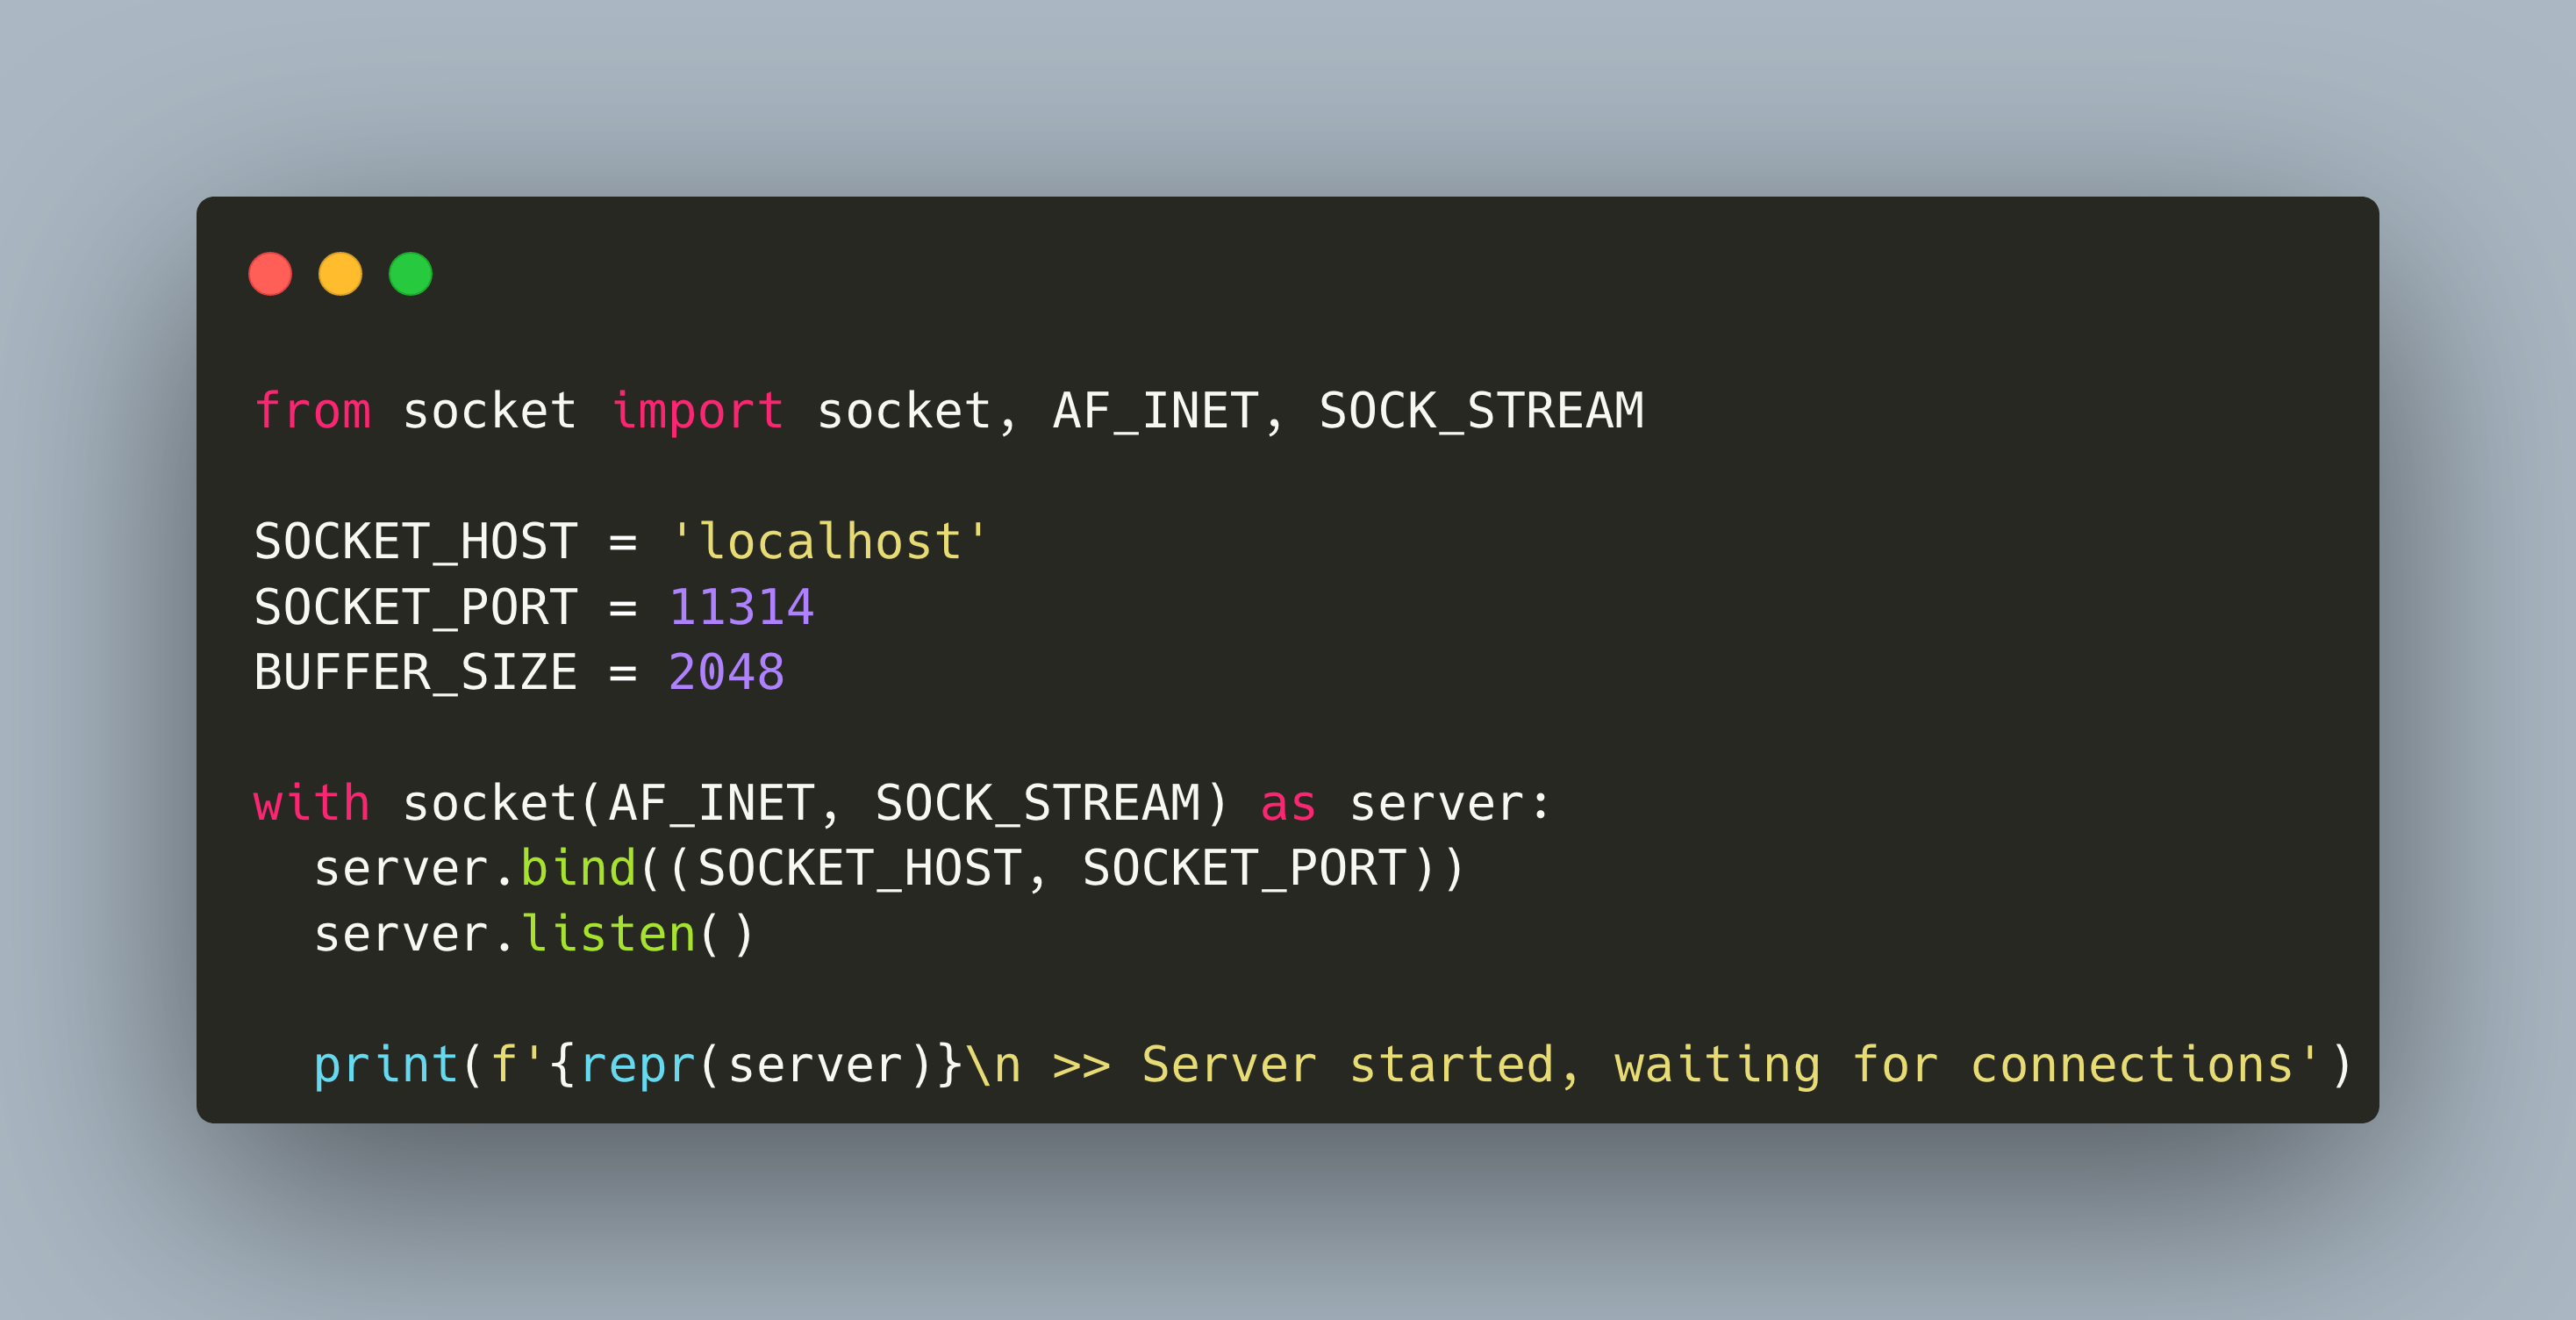Click AF_INET inside the socket() call

pyautogui.click(x=711, y=803)
